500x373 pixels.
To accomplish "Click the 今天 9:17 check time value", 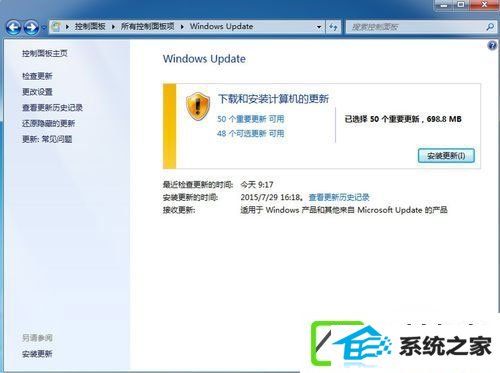I will [257, 184].
